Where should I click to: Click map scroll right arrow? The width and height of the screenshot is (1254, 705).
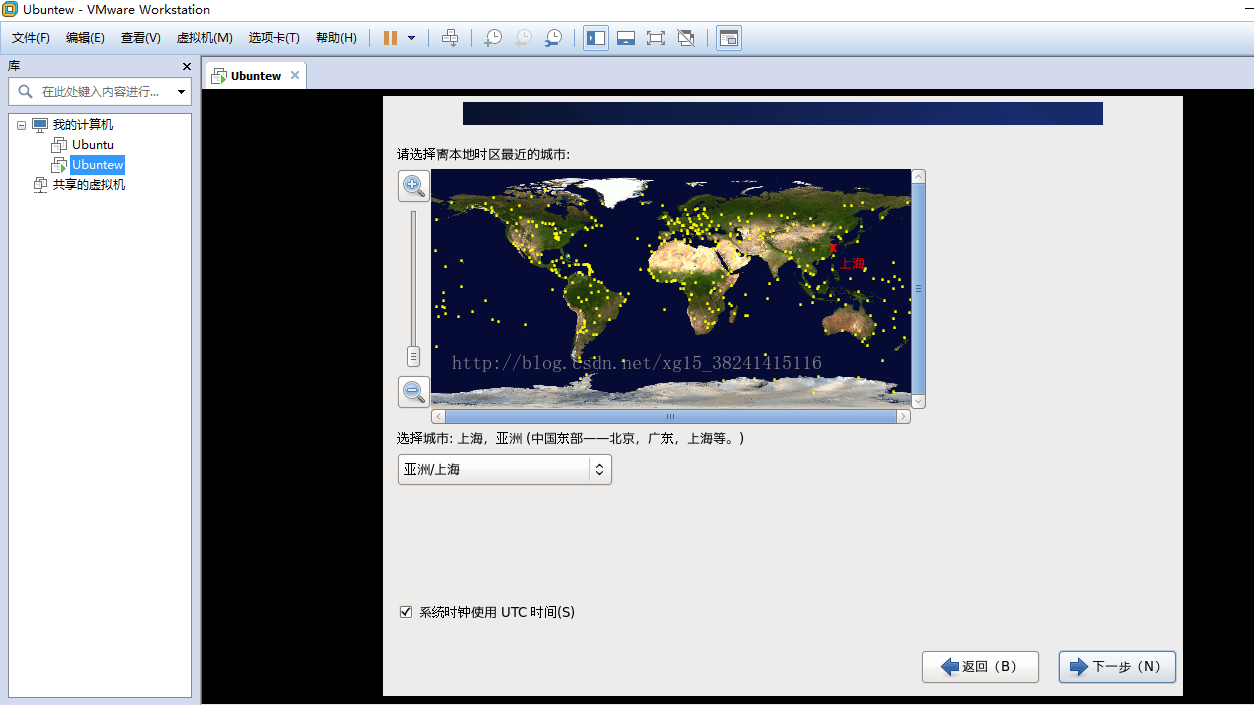coord(903,416)
